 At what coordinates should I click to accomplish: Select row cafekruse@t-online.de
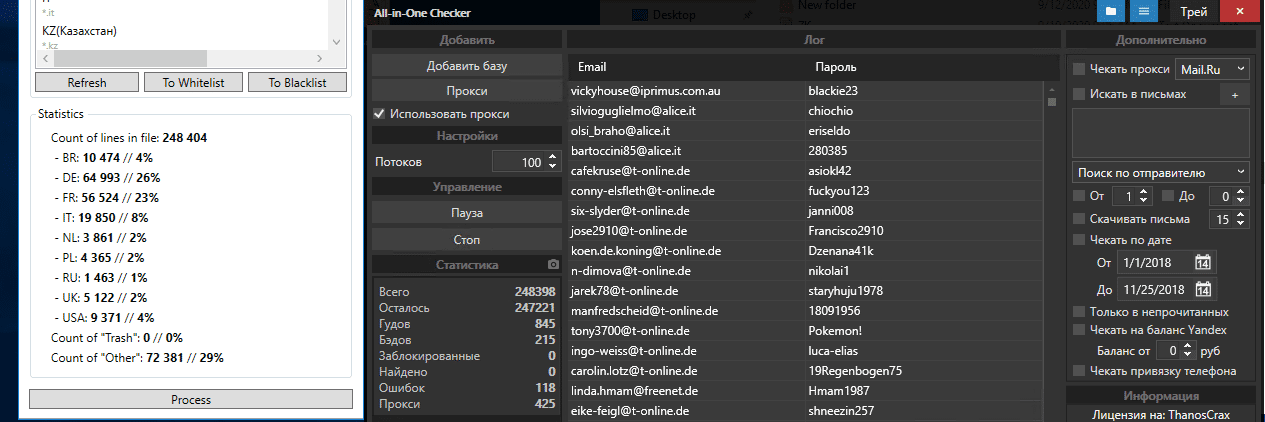coord(805,171)
